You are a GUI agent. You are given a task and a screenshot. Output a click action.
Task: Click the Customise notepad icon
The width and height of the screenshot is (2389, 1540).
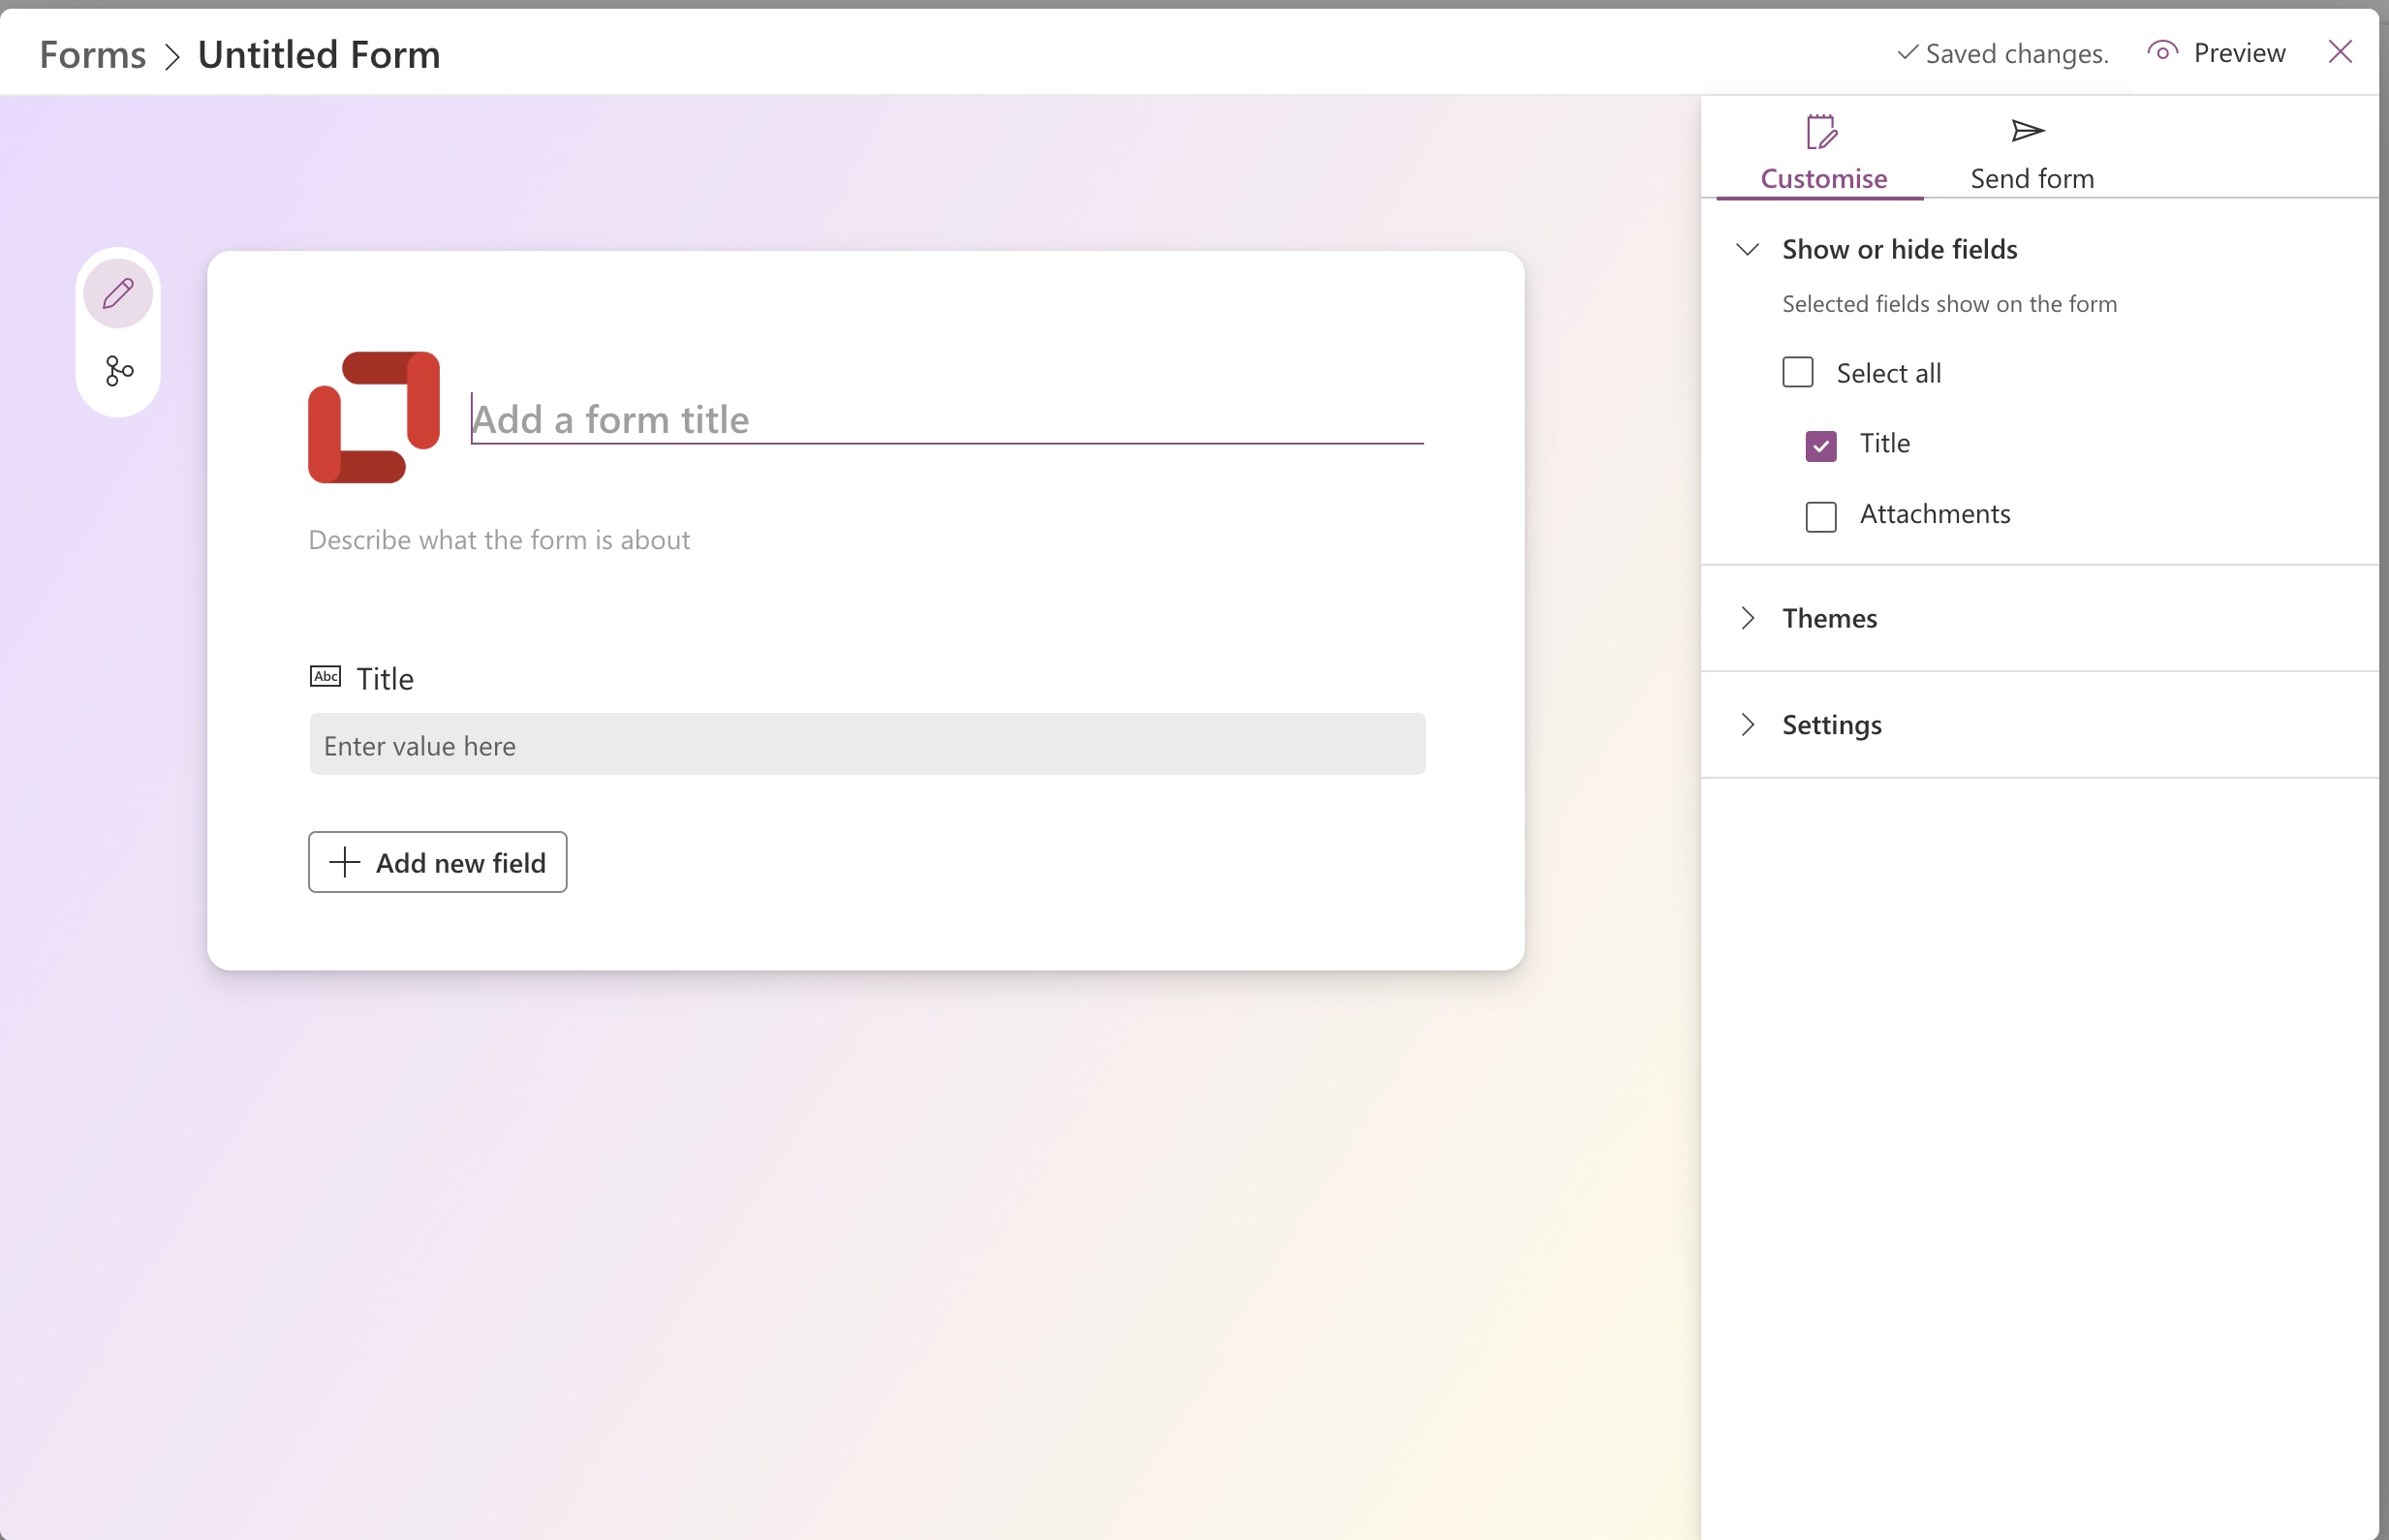point(1821,132)
